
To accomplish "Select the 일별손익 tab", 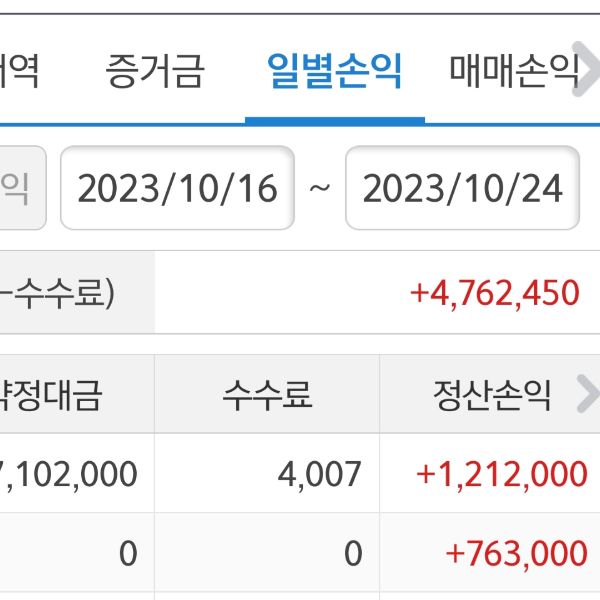I will (334, 71).
